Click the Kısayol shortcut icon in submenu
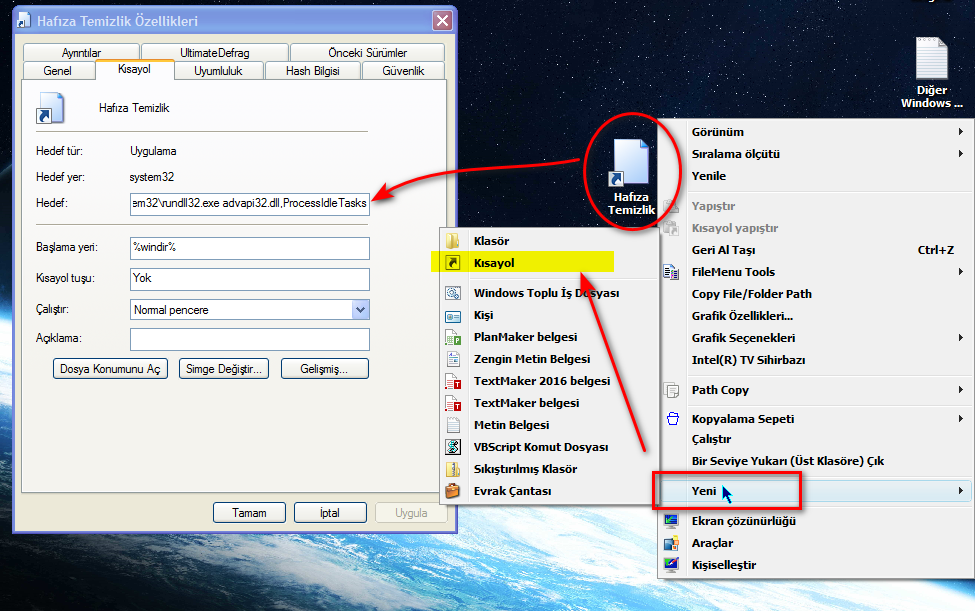Screen dimensions: 975x611 pyautogui.click(x=453, y=263)
